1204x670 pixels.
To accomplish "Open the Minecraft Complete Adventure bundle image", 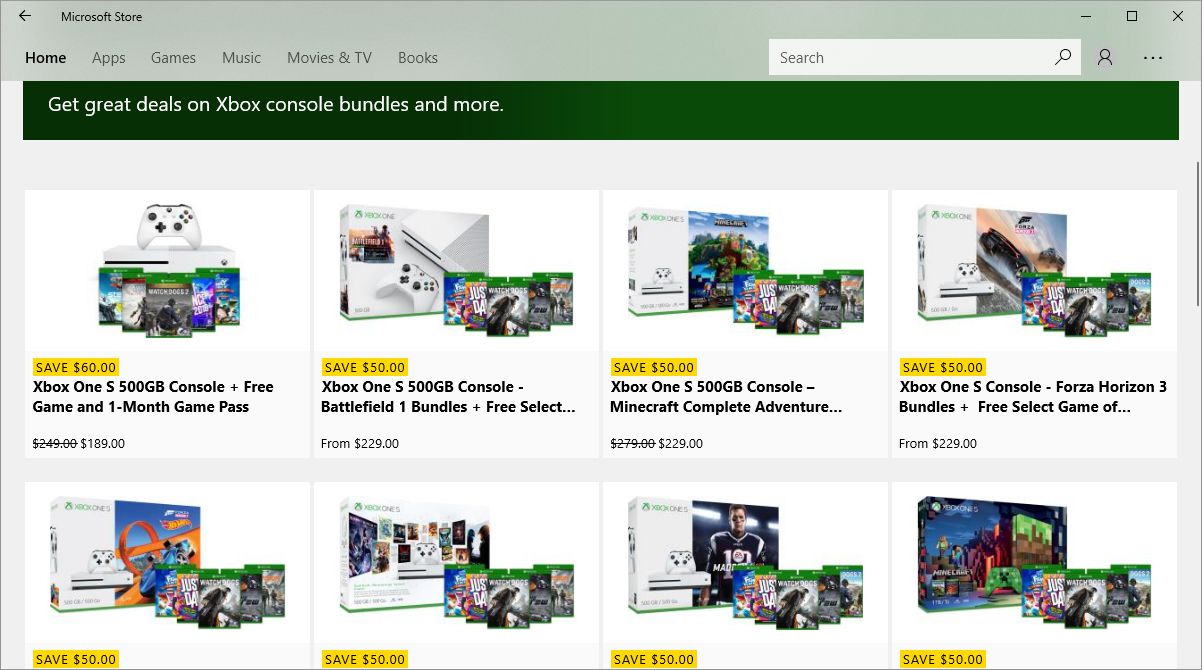I will (745, 270).
